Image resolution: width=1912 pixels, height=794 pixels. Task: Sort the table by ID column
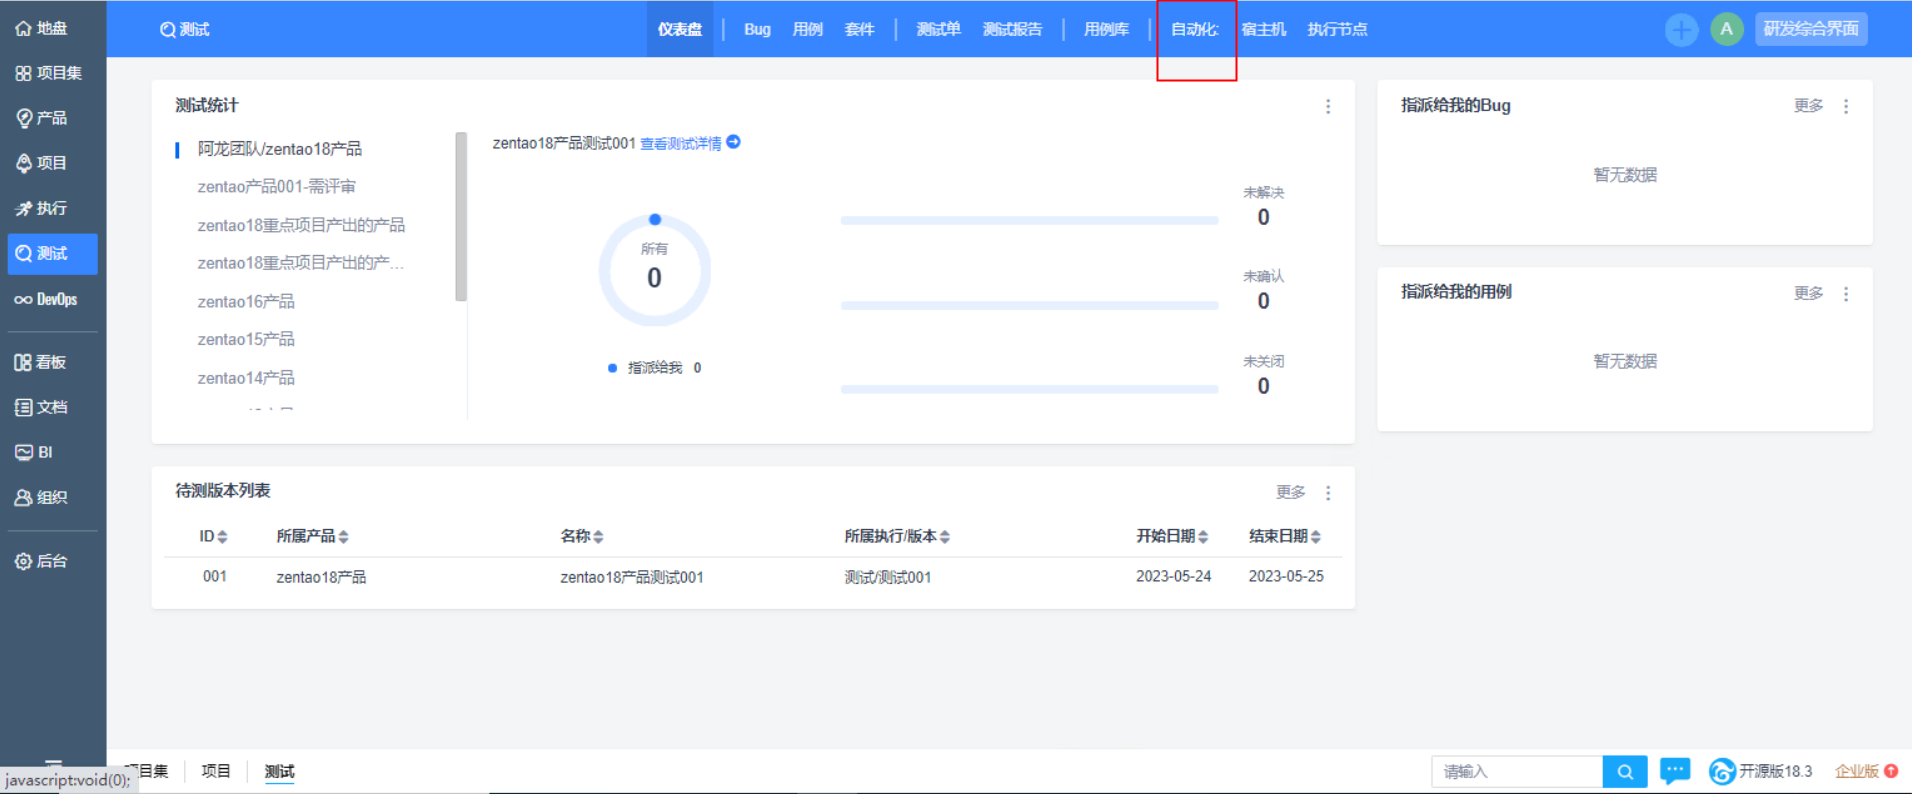point(213,537)
